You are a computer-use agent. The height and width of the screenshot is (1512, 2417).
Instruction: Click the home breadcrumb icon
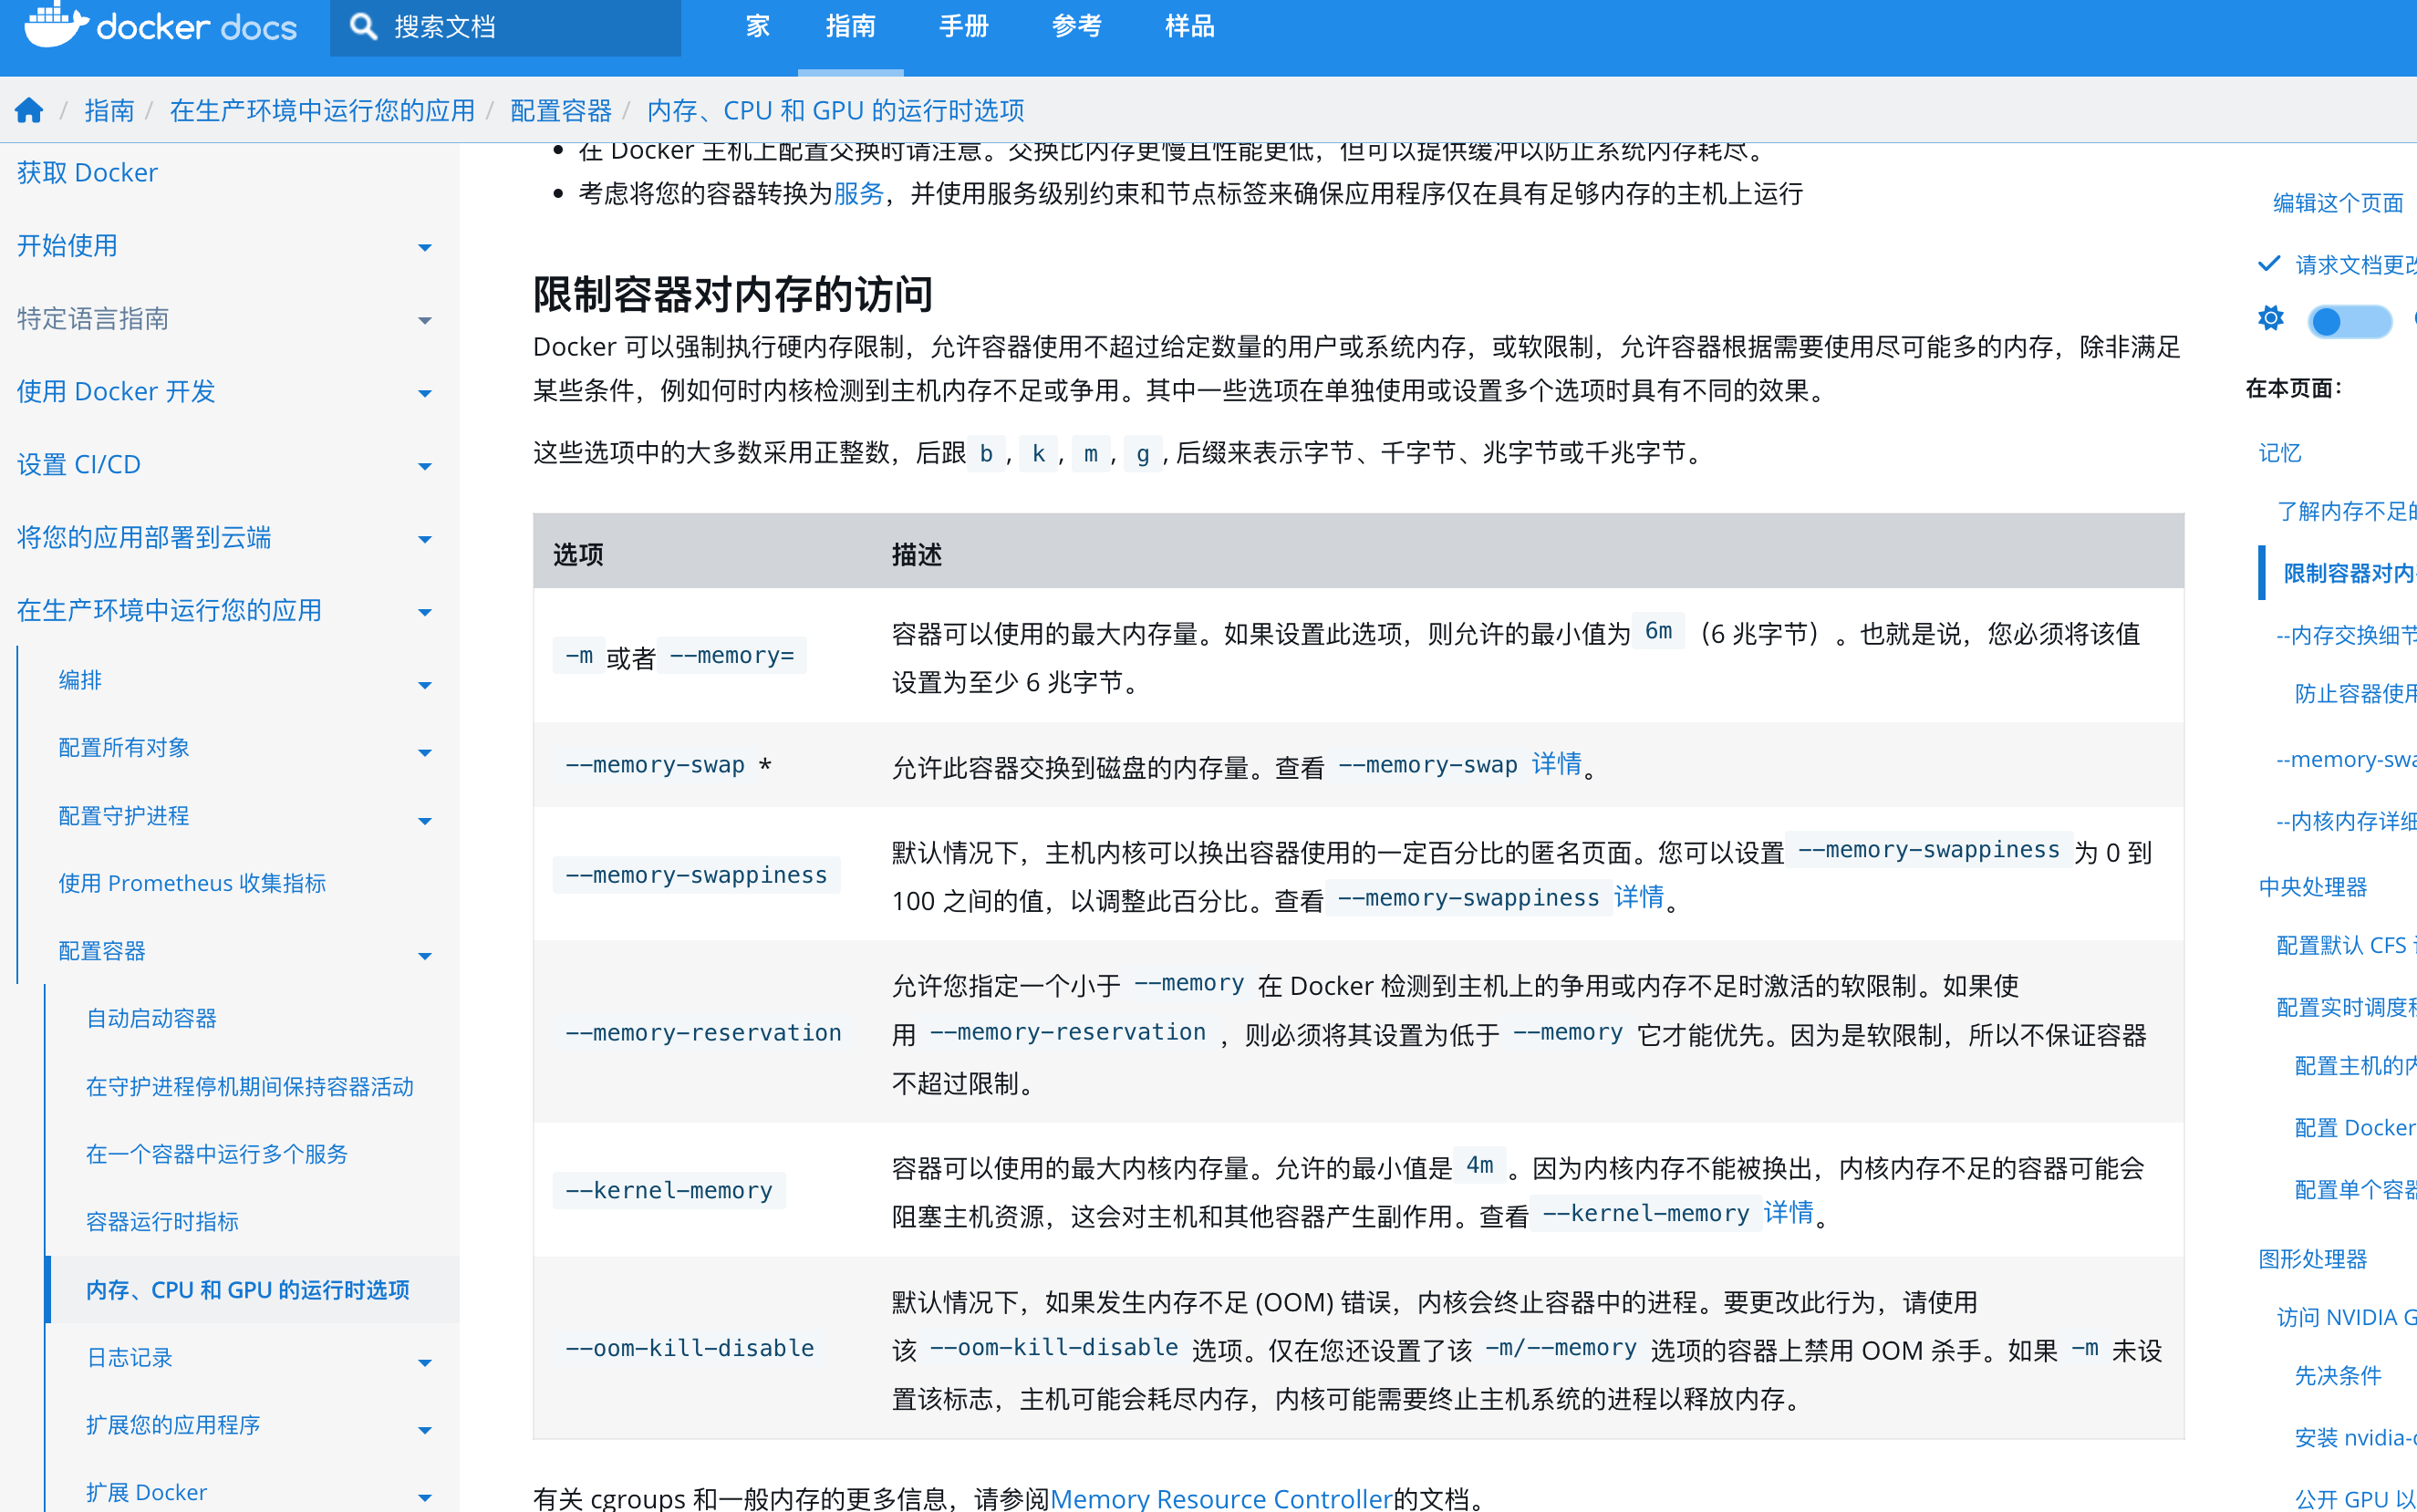[29, 110]
